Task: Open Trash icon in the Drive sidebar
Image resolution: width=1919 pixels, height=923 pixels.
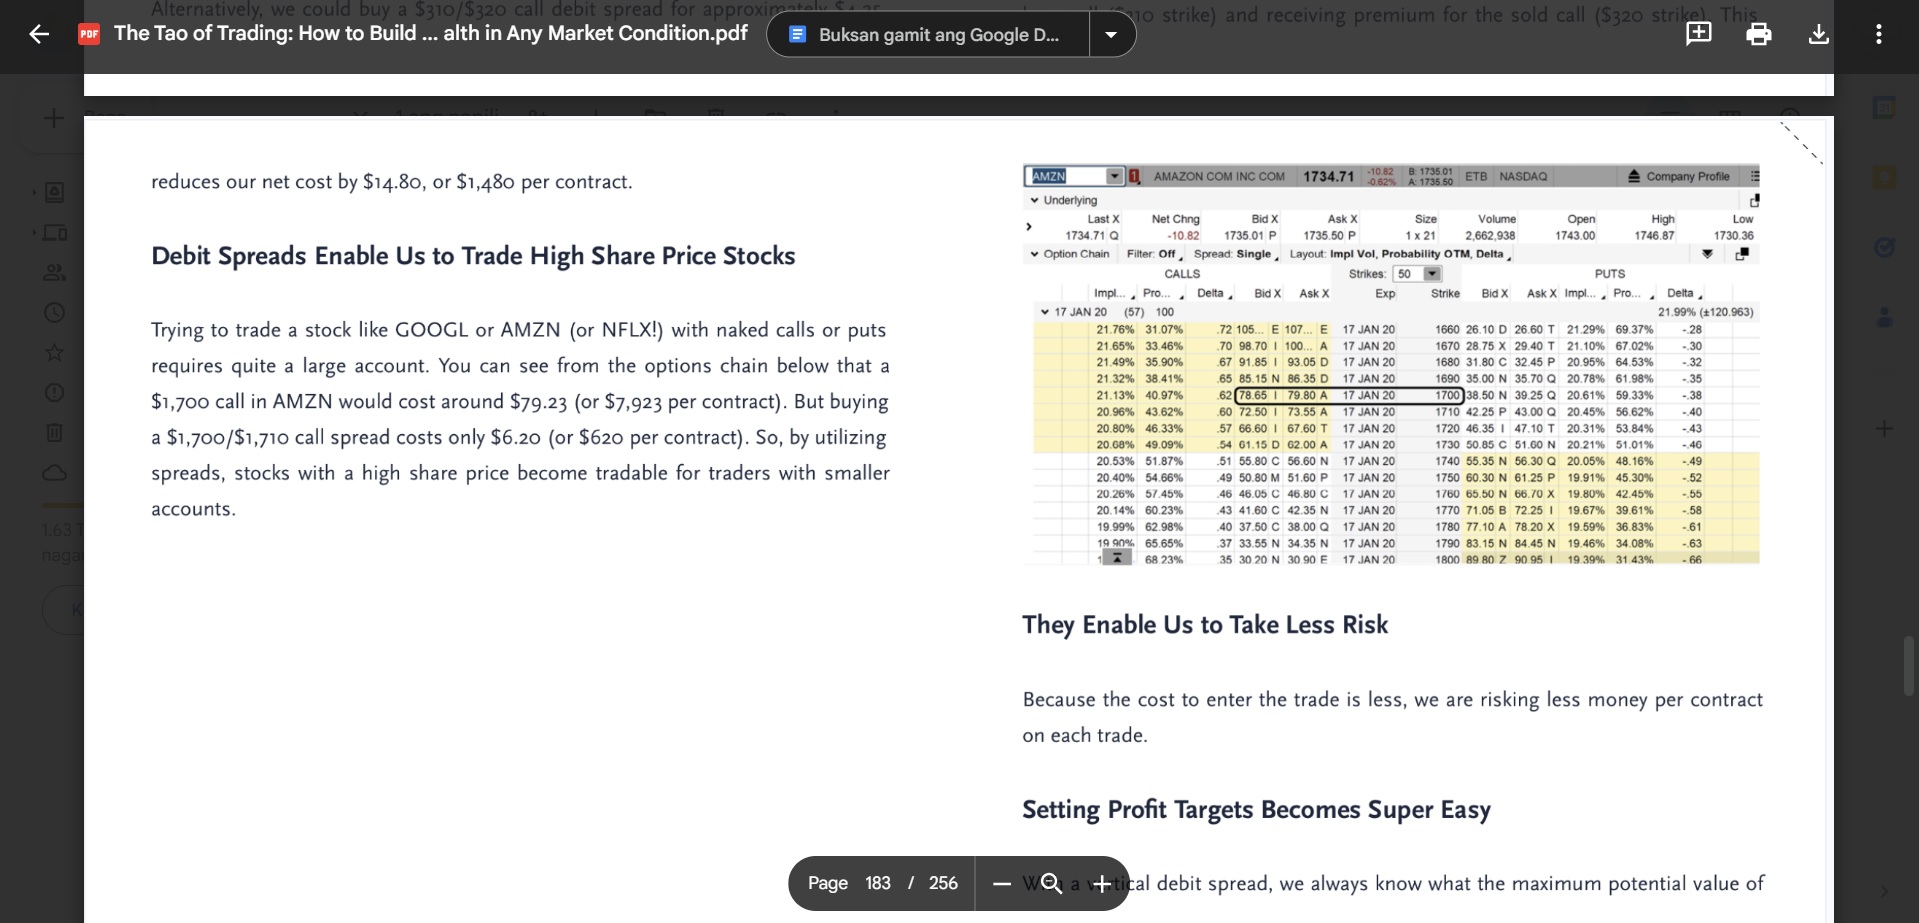Action: tap(55, 432)
